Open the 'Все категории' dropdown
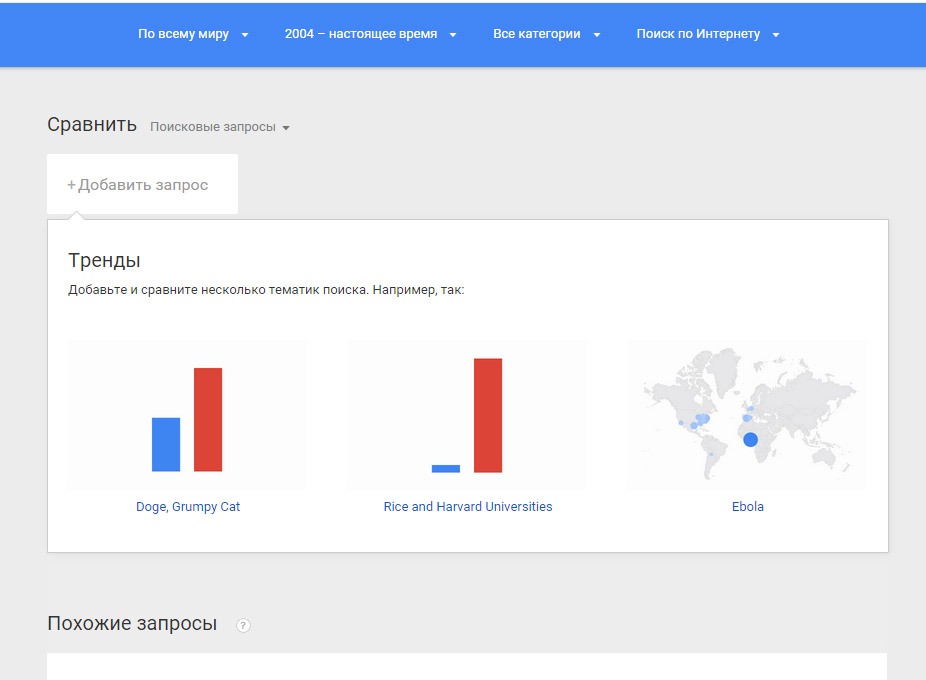This screenshot has width=926, height=680. (546, 34)
